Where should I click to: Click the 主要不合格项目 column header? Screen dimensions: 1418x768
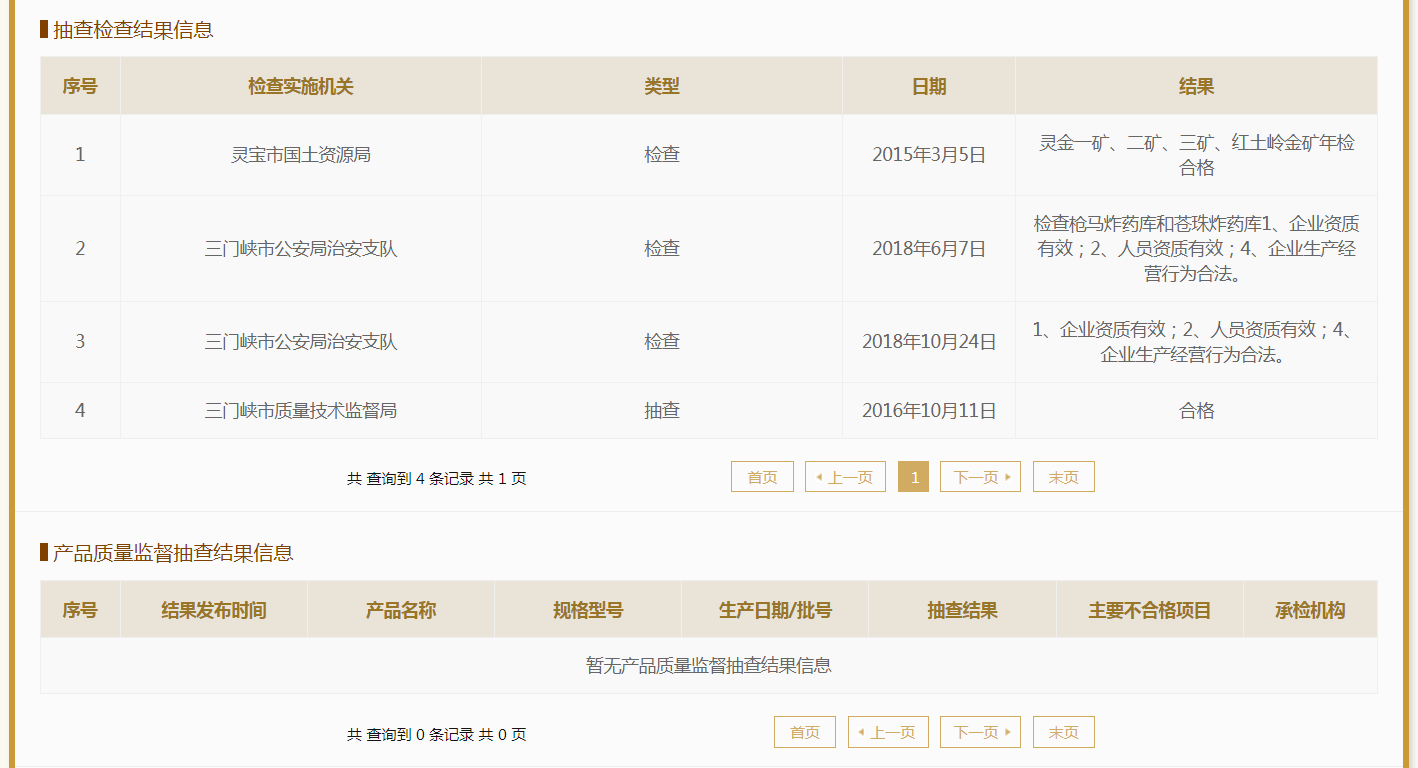(x=1149, y=610)
